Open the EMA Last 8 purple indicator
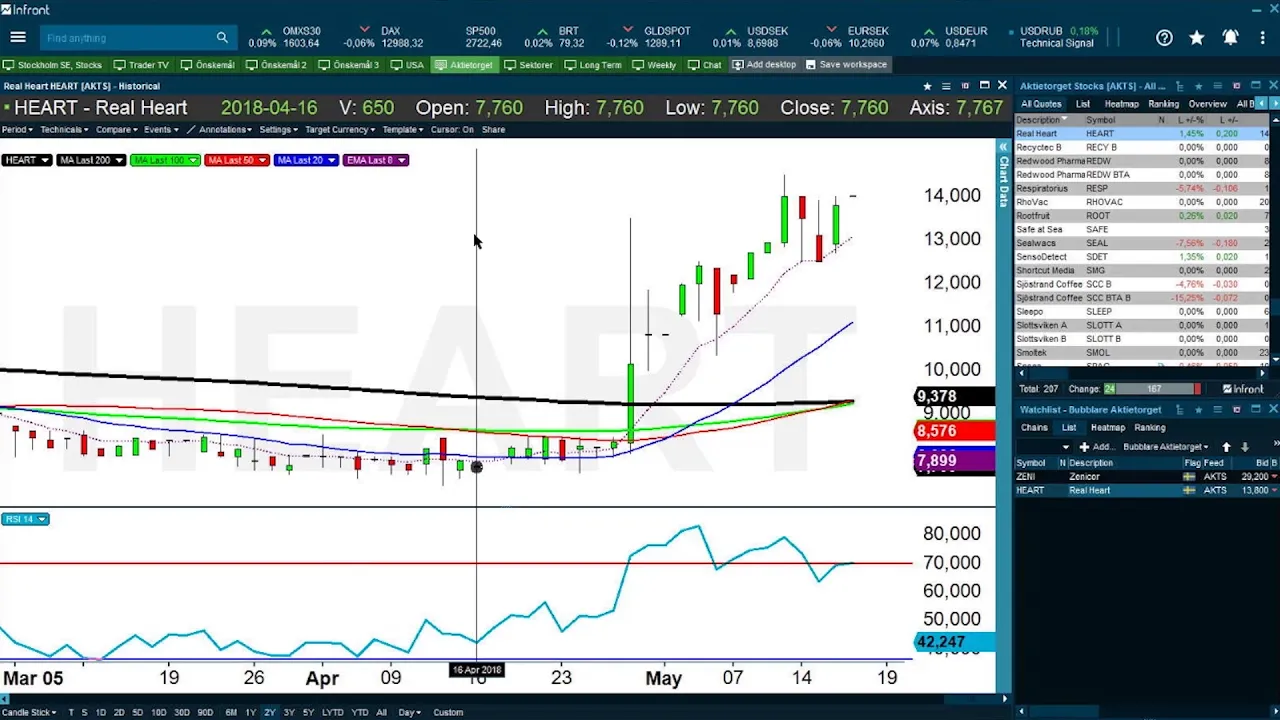 (375, 160)
